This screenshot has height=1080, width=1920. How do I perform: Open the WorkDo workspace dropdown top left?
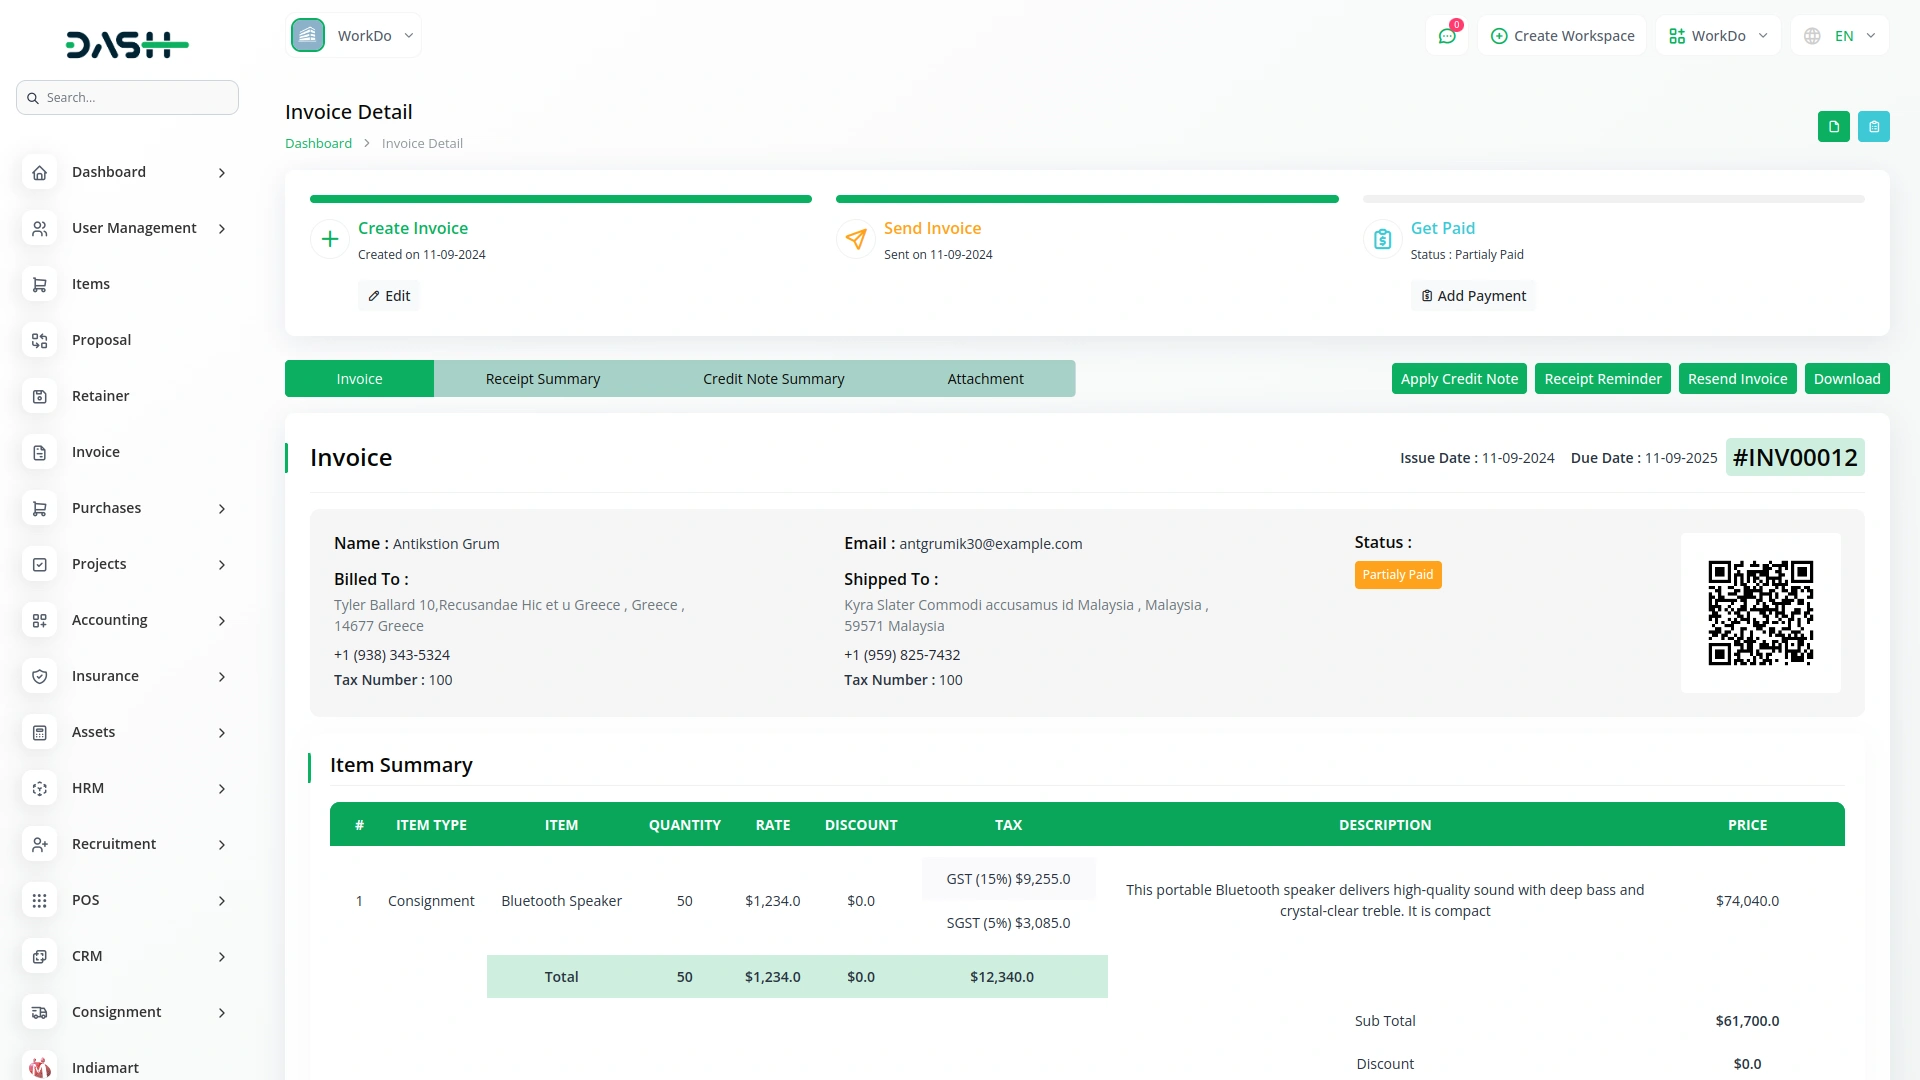pos(354,36)
